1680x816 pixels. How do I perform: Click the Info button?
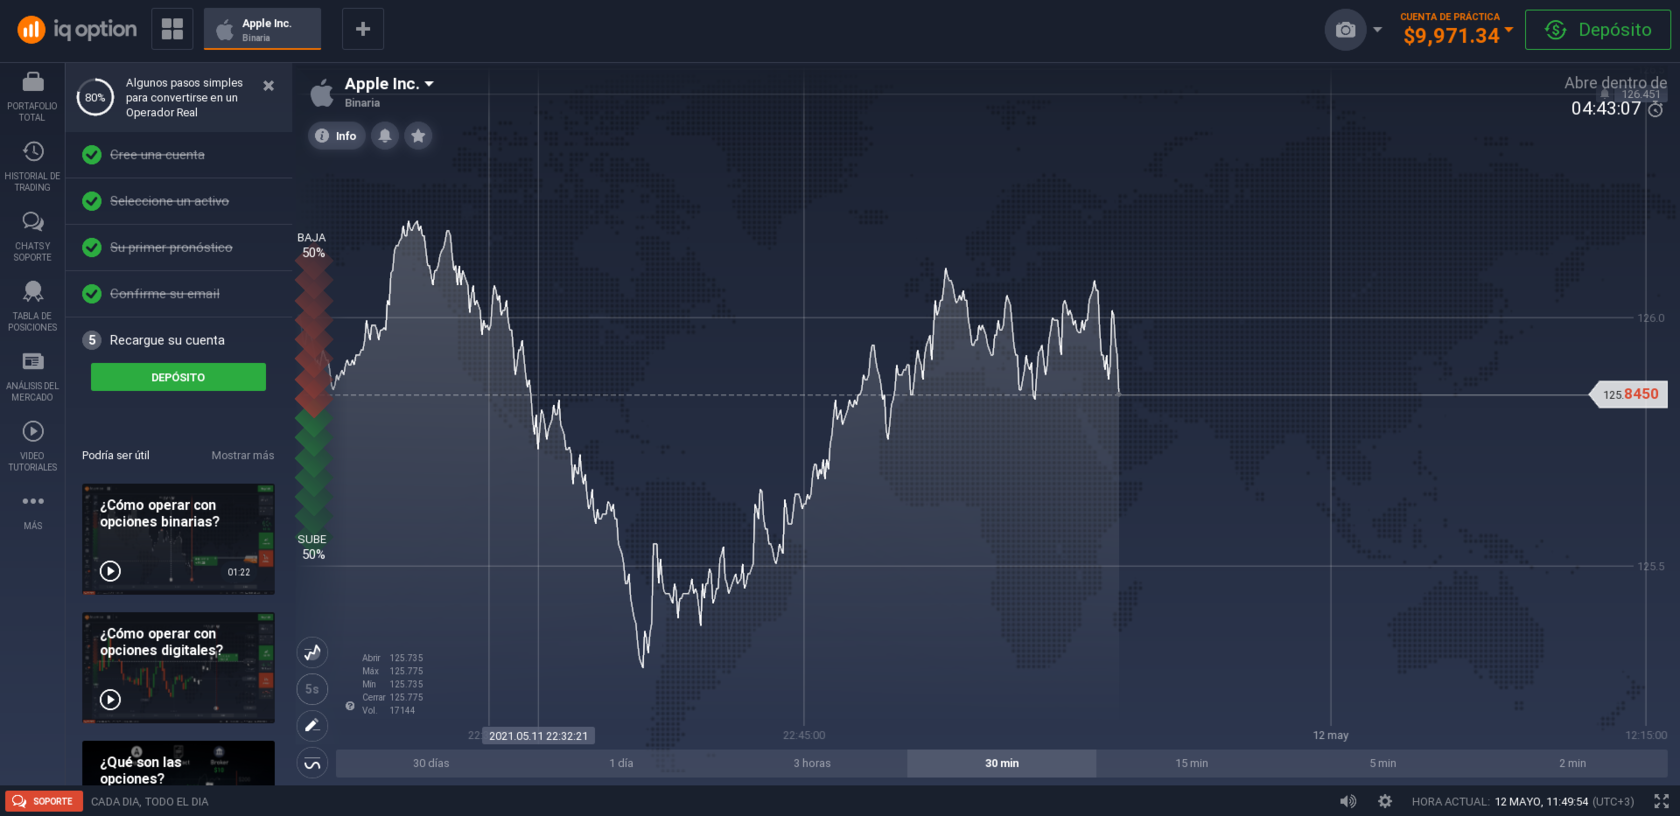tap(336, 136)
